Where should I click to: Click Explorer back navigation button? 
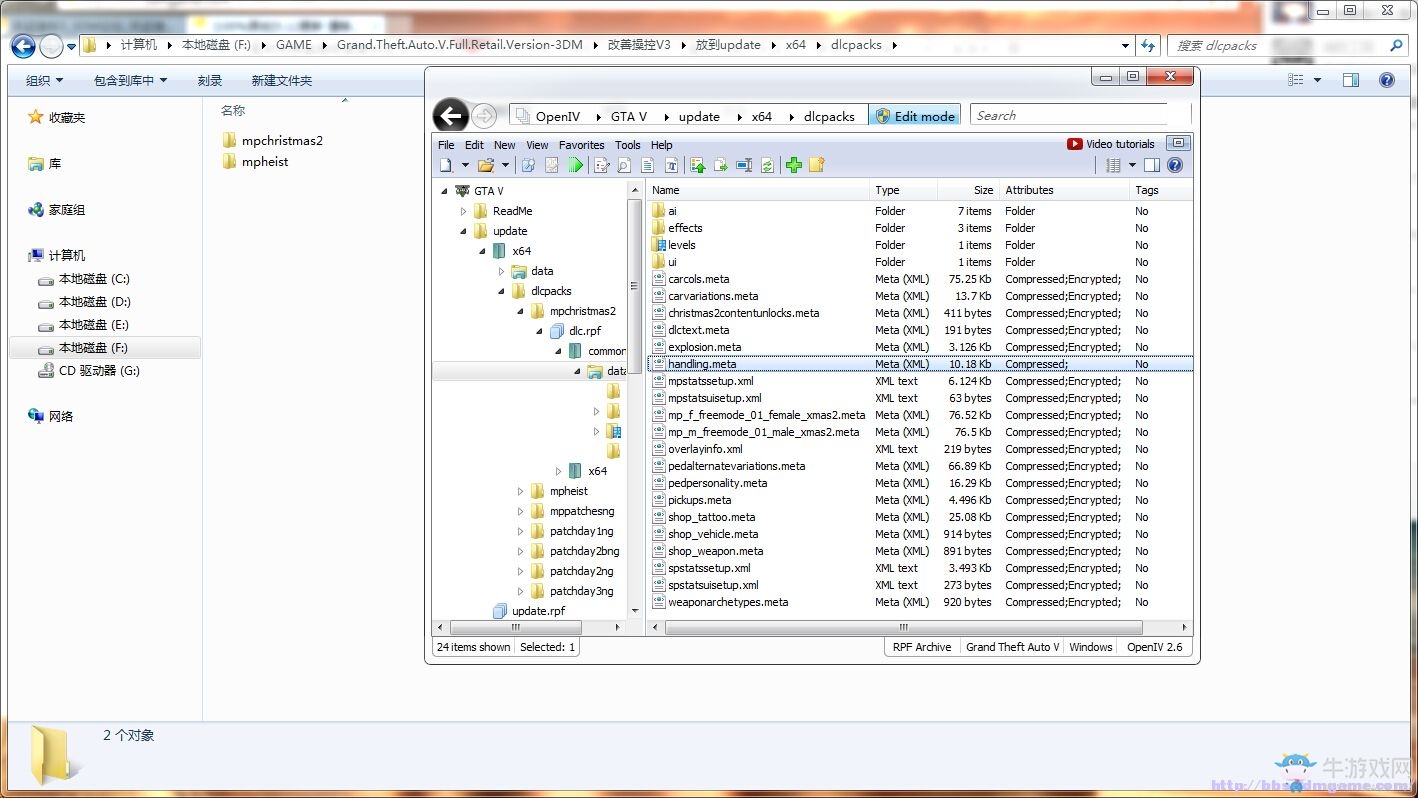24,46
